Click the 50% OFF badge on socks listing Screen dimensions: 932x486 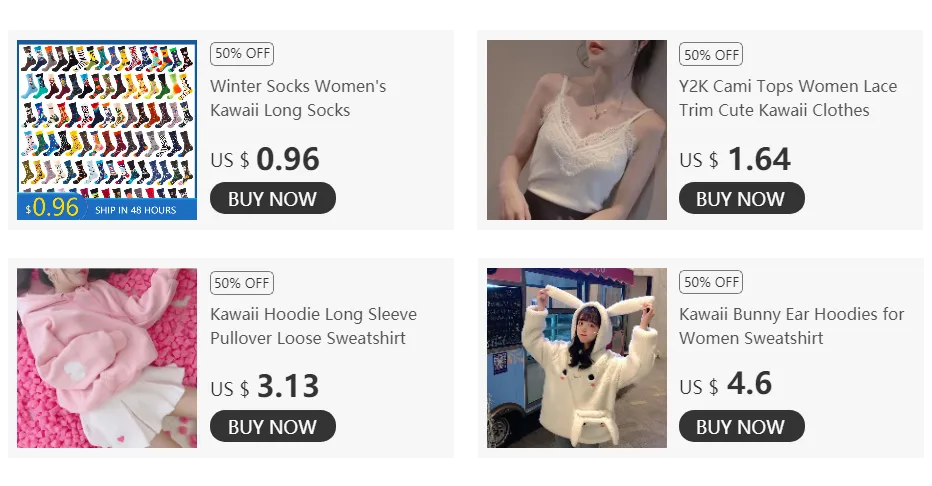[x=242, y=53]
